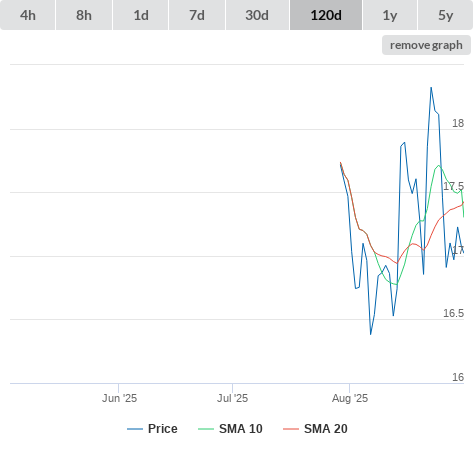Click the remove graph button
Screen dimensions: 474x455
tap(426, 45)
